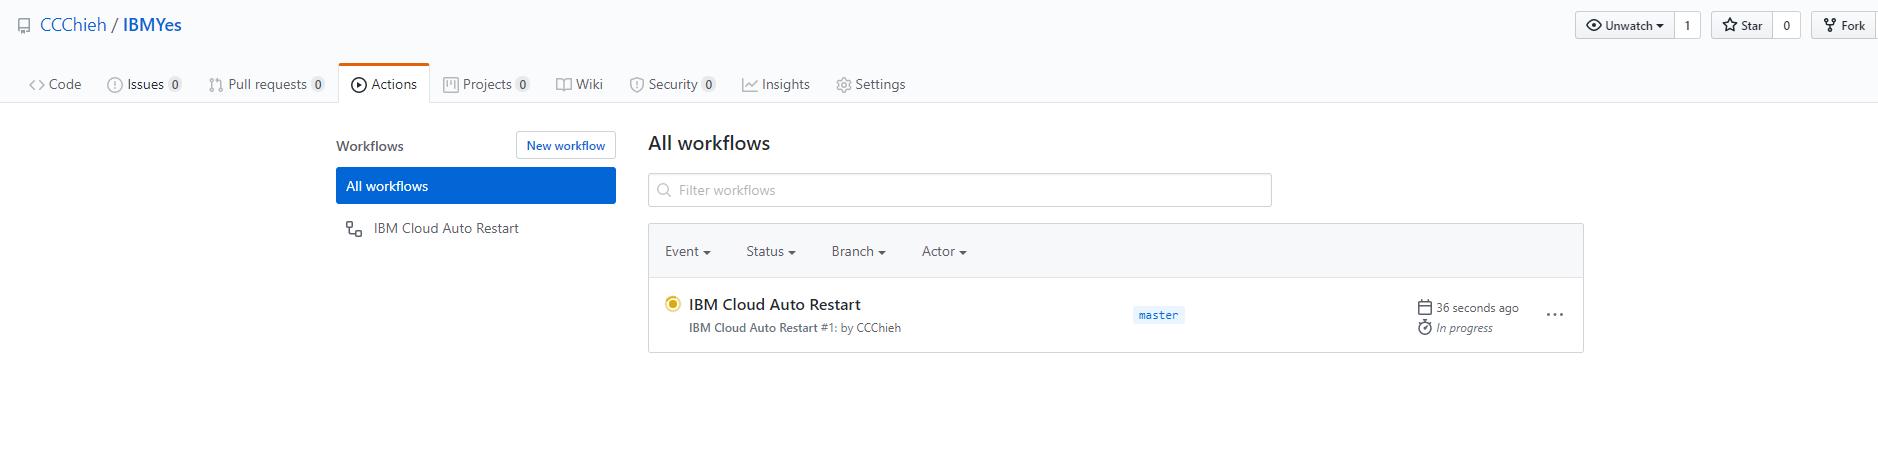Focus the Filter workflows search field

[960, 190]
